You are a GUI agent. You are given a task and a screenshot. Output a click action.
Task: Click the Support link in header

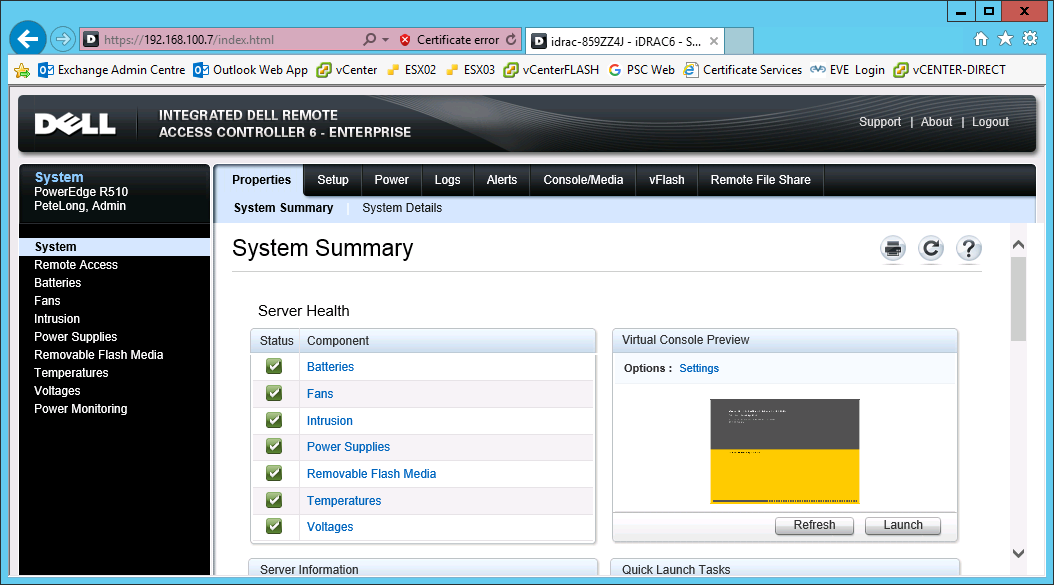pyautogui.click(x=880, y=122)
